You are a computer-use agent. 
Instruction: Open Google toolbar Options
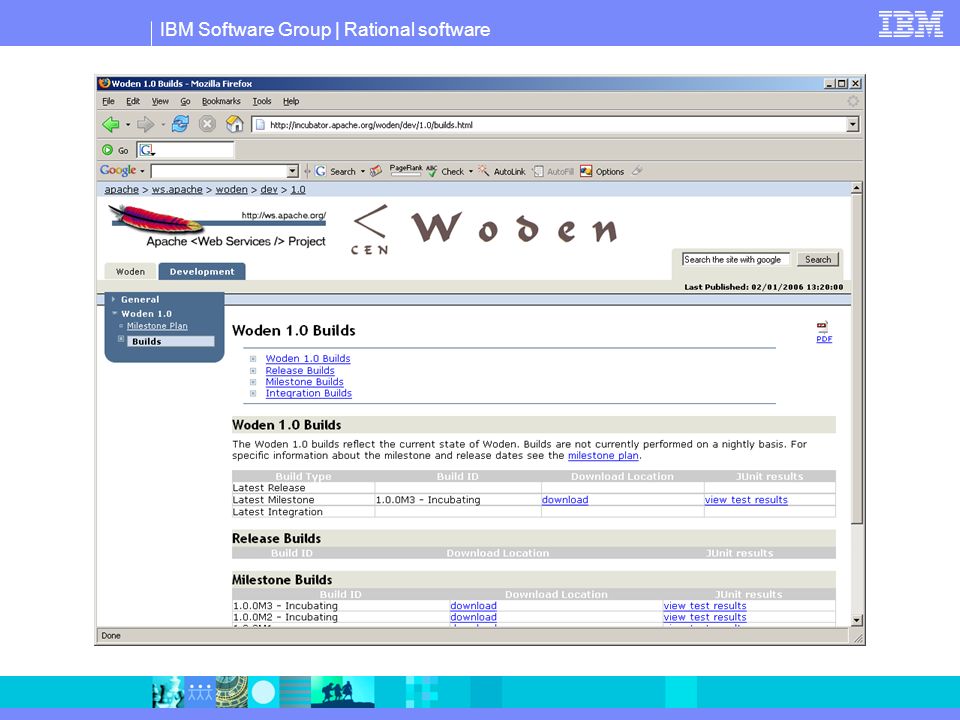tap(602, 171)
